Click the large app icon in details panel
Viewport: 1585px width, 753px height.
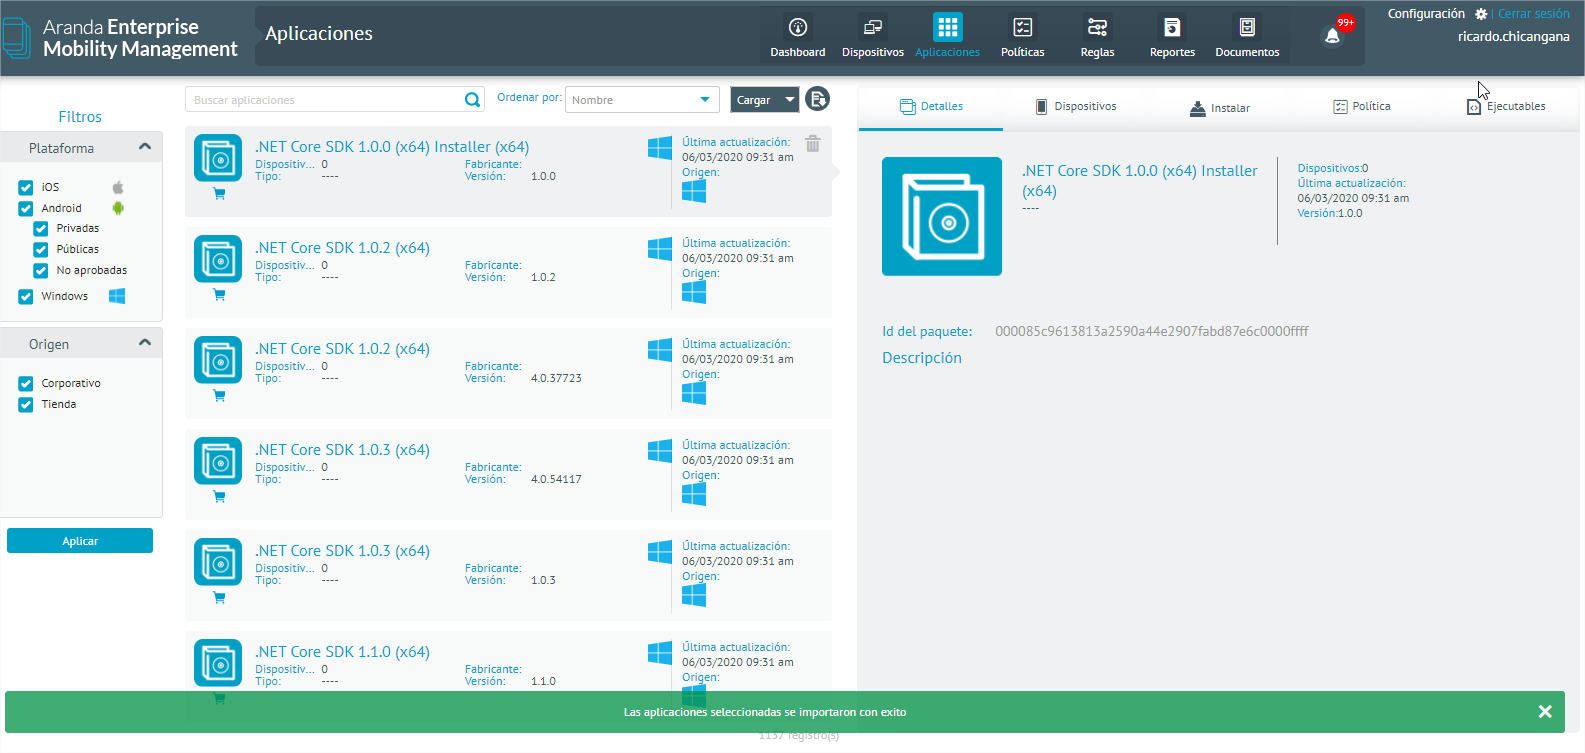point(942,216)
